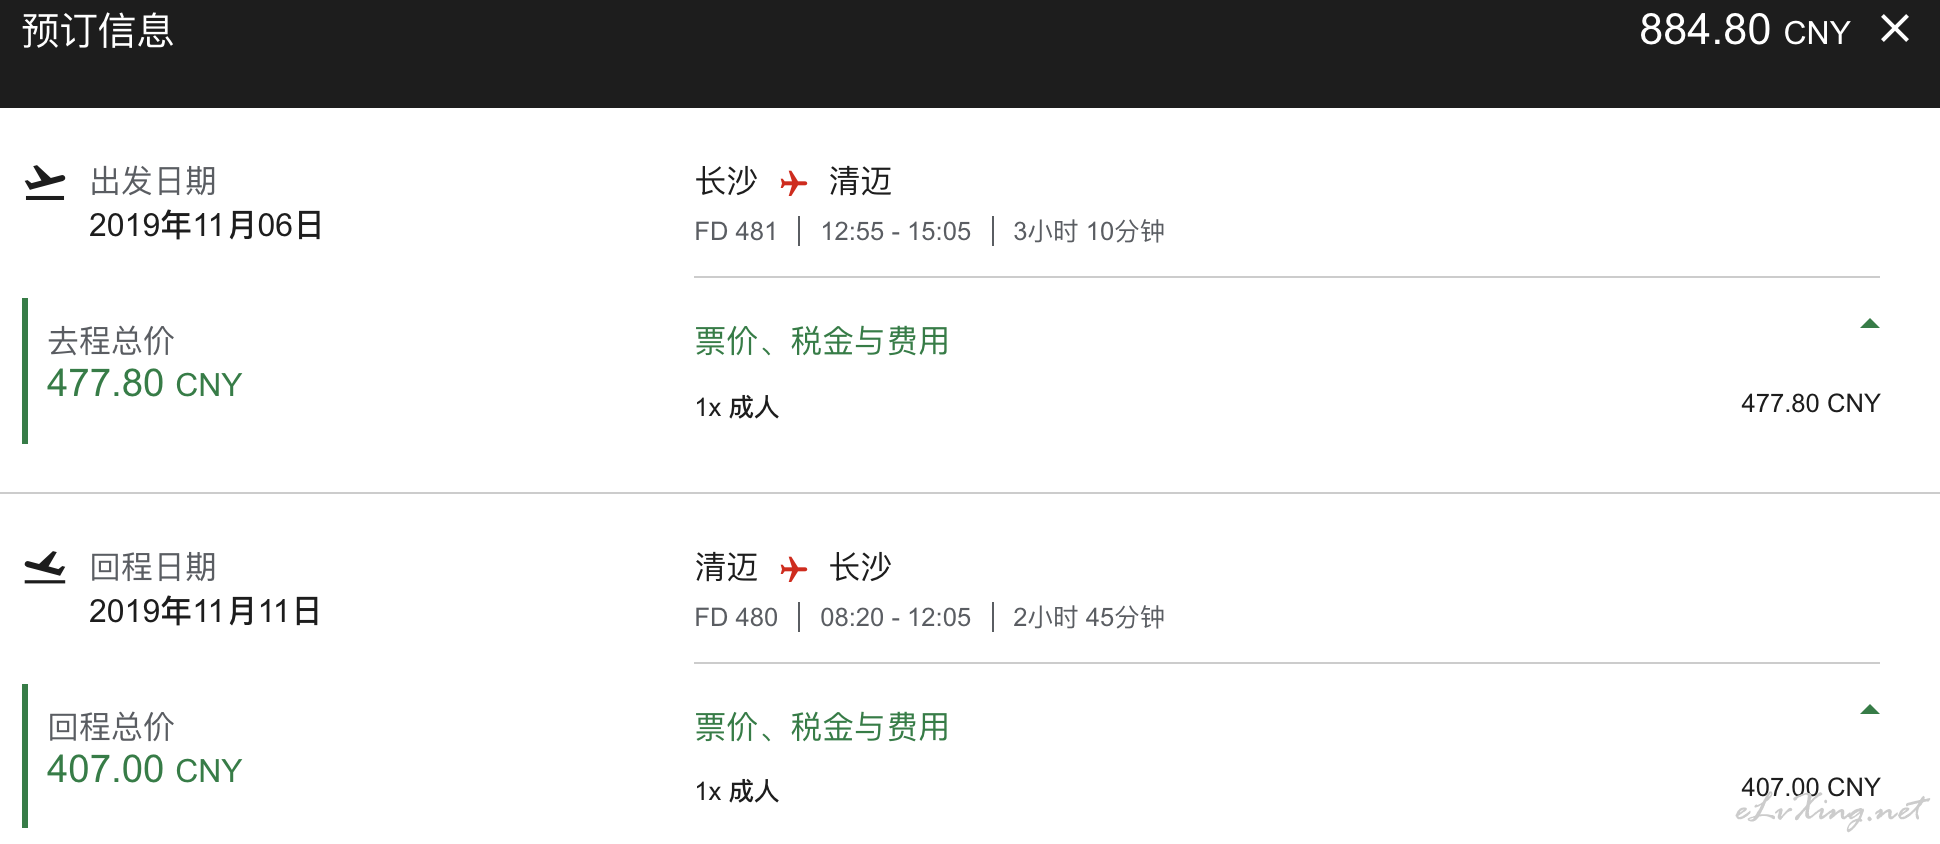
Task: Close the booking information panel
Action: (x=1894, y=28)
